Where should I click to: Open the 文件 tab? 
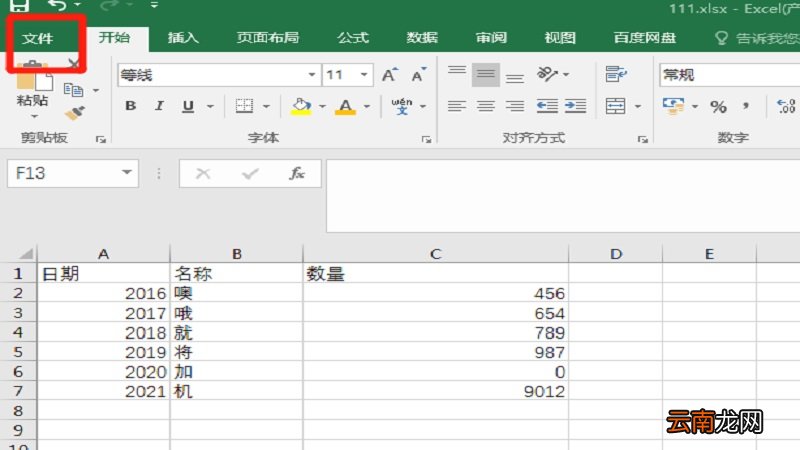click(37, 38)
